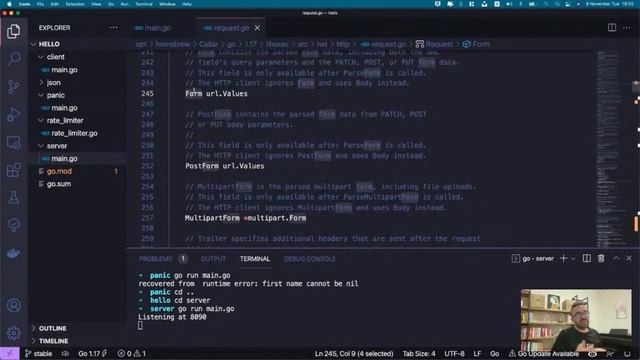Open the Extensions view
The height and width of the screenshot is (360, 640).
(13, 170)
